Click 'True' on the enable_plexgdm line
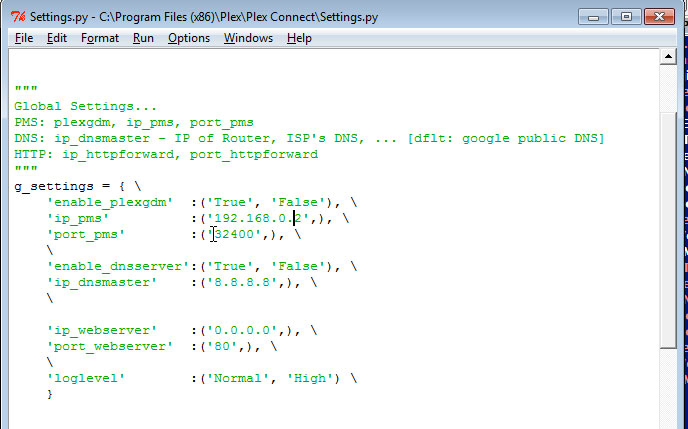Image resolution: width=688 pixels, height=429 pixels. (229, 203)
